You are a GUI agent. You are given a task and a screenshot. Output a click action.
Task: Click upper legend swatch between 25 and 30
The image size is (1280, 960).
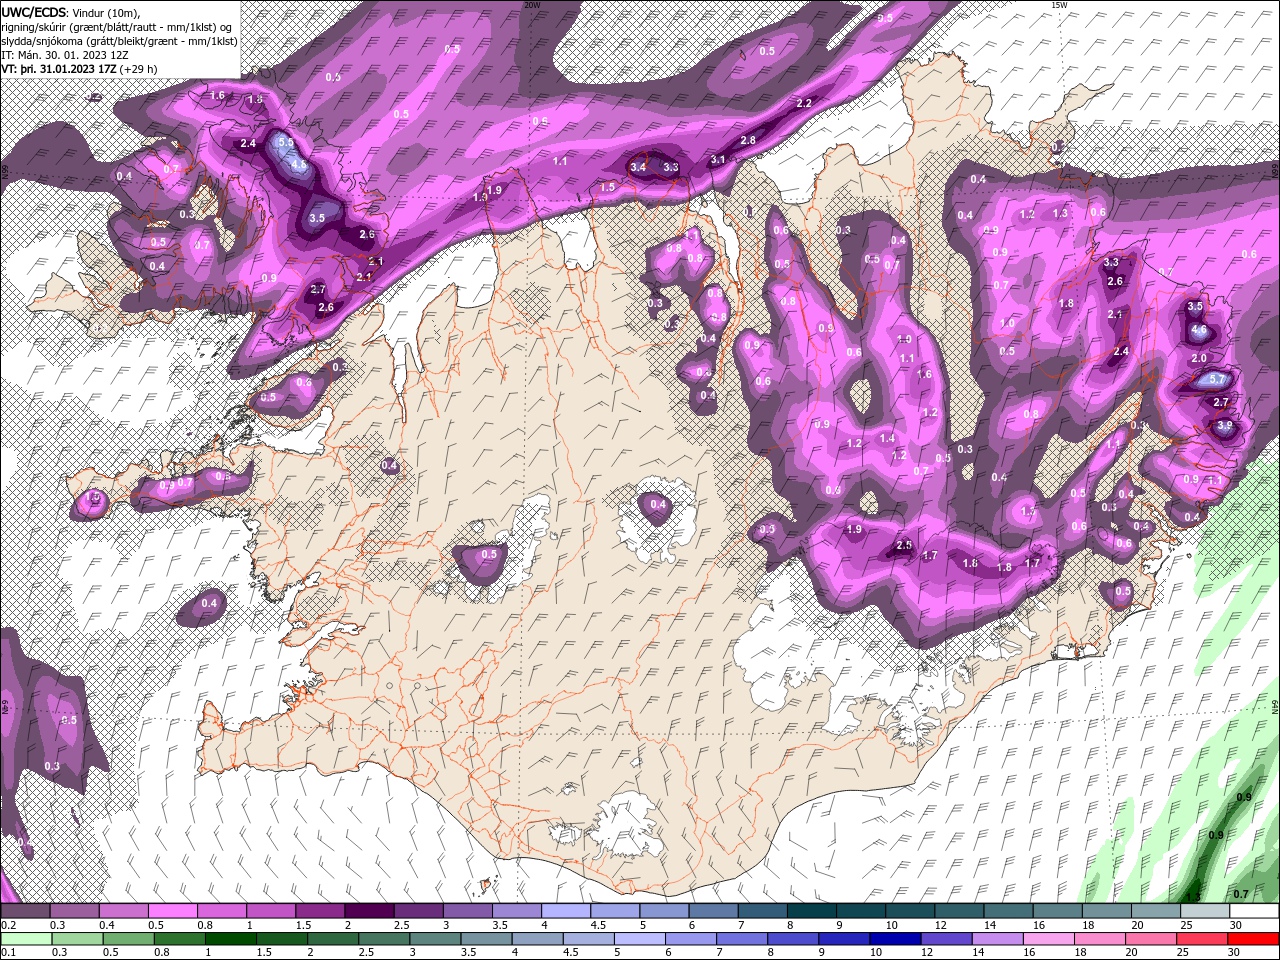coord(1205,911)
